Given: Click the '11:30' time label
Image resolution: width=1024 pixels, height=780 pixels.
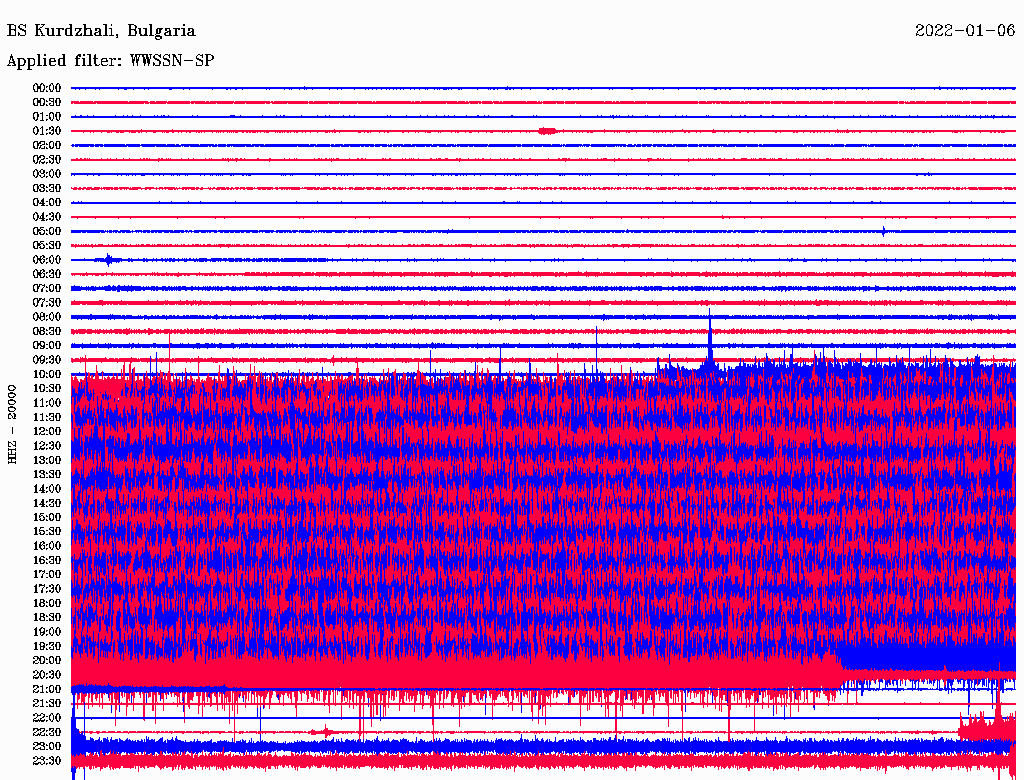Looking at the screenshot, I should click(x=47, y=417).
